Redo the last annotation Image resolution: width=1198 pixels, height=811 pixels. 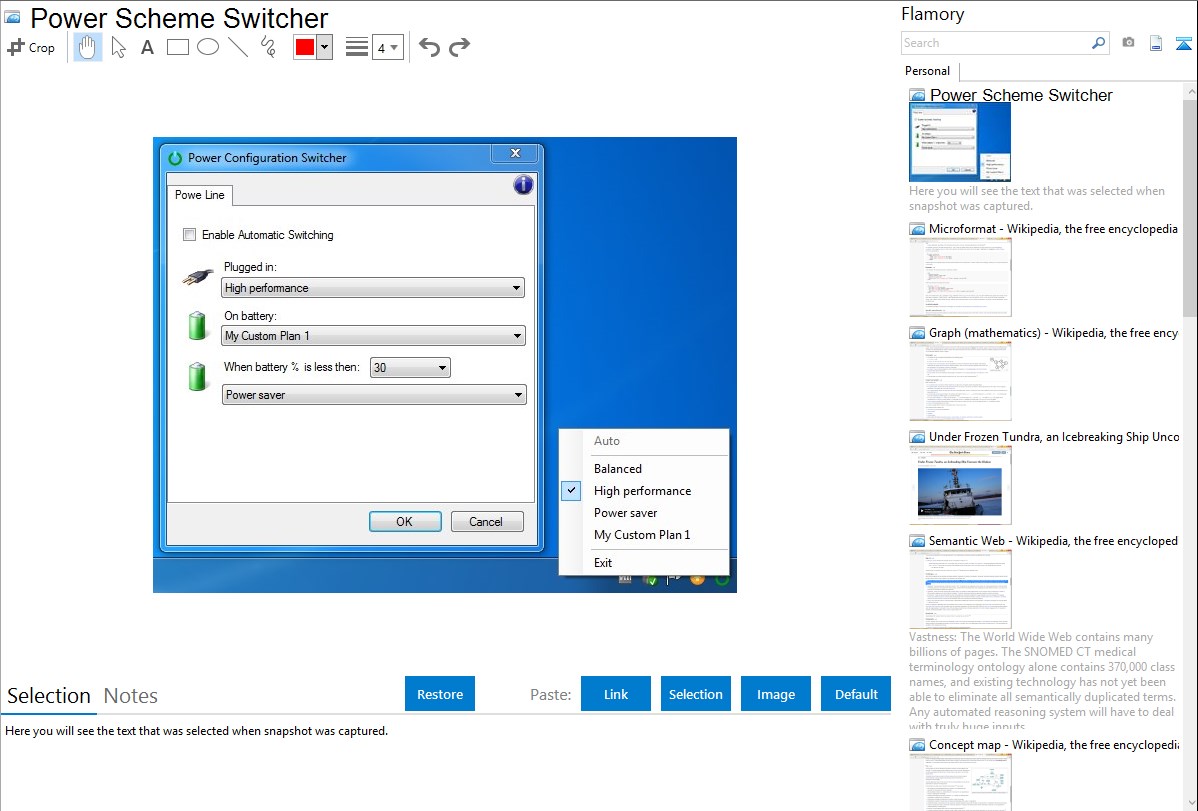click(x=459, y=47)
